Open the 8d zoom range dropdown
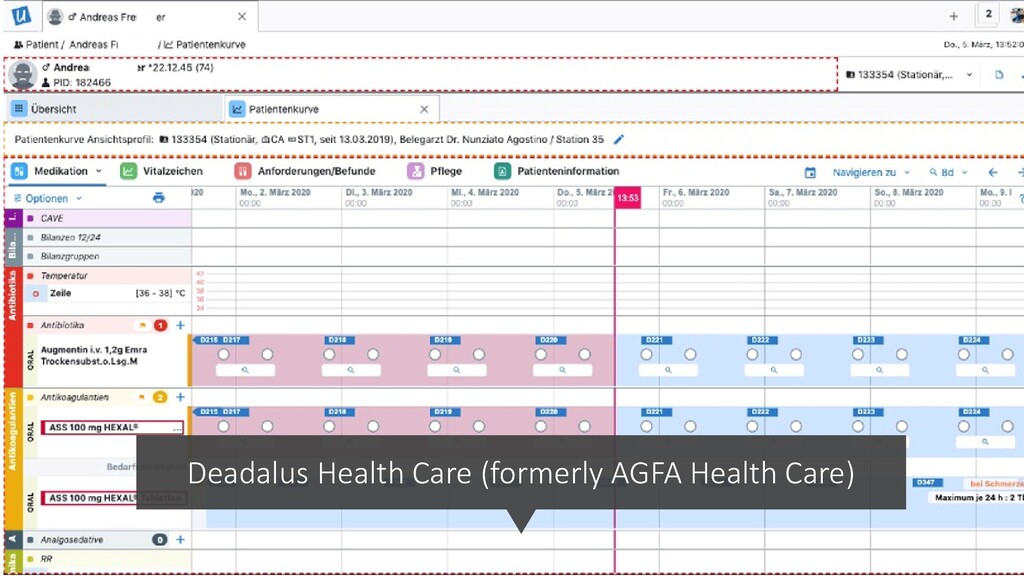This screenshot has width=1024, height=576. point(948,172)
